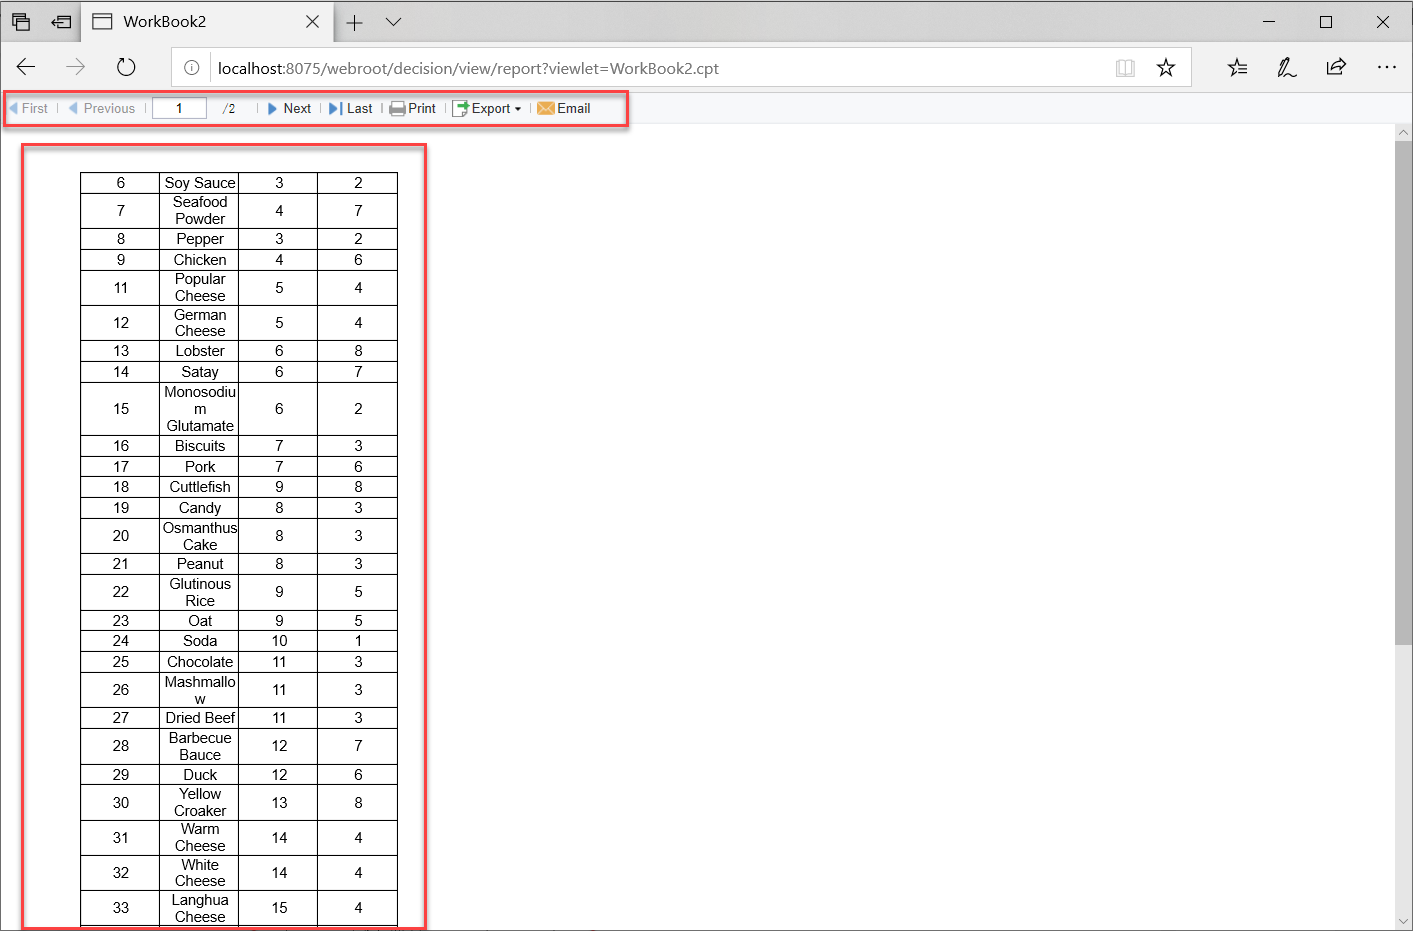This screenshot has width=1413, height=931.
Task: Click the First page button
Action: click(29, 108)
